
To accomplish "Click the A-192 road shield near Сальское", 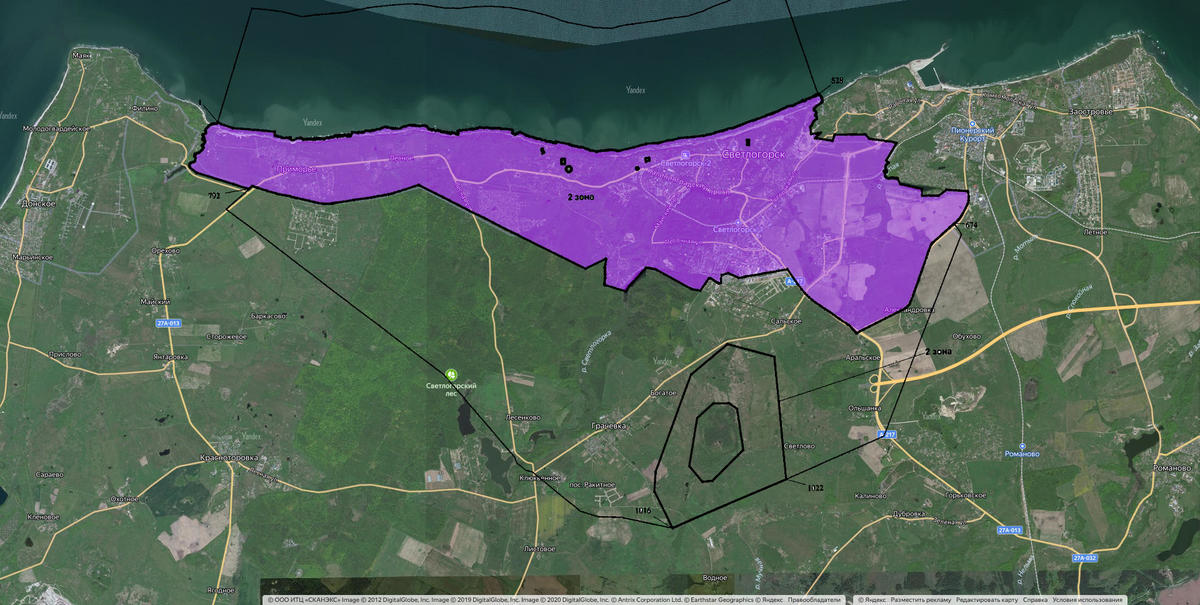I will (793, 283).
